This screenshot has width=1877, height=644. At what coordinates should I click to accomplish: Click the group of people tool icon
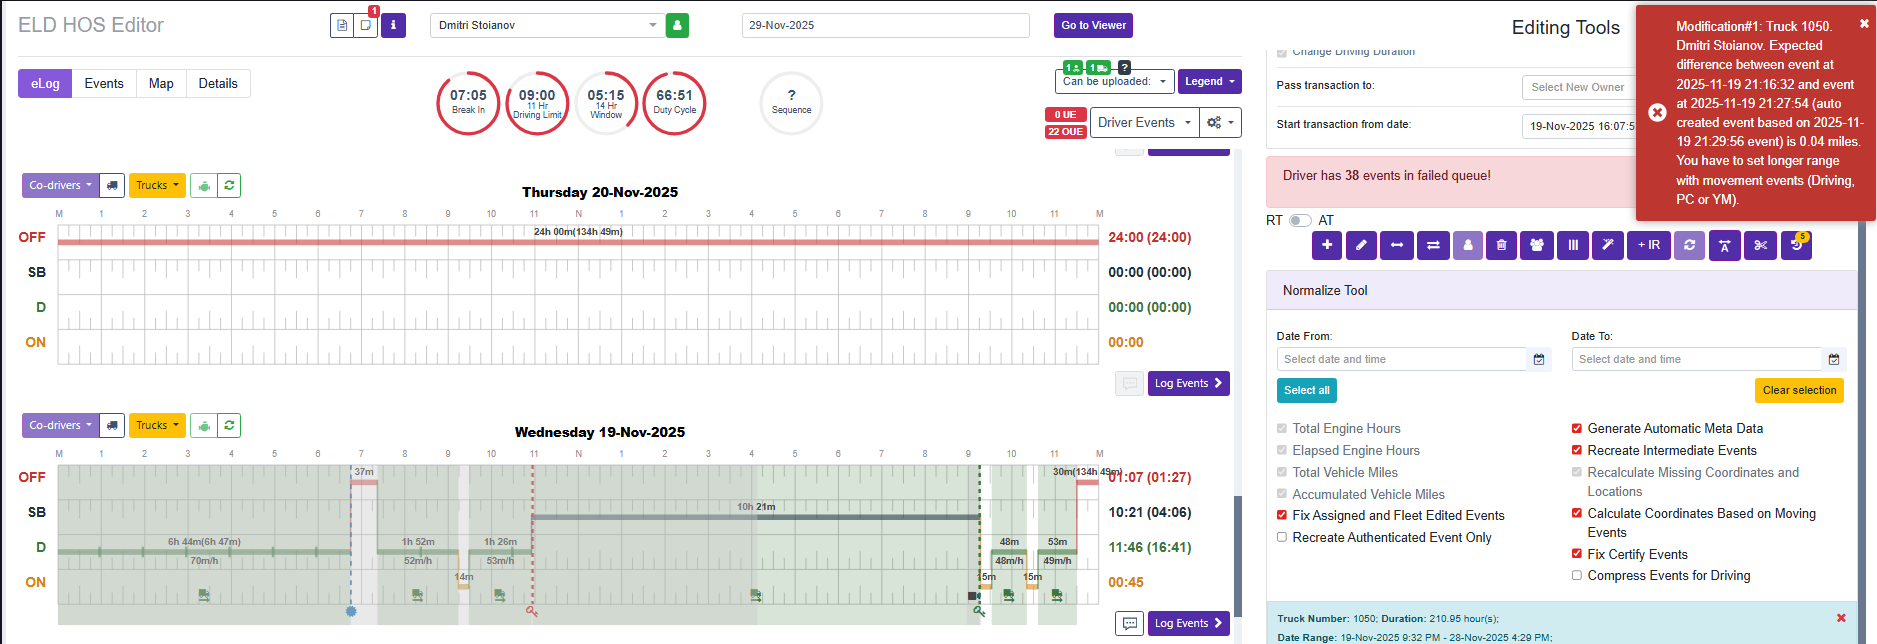(1537, 245)
